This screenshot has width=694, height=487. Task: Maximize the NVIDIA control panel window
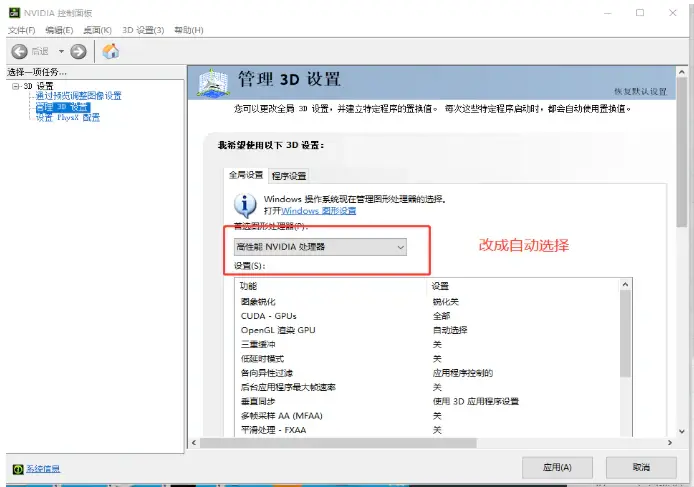click(640, 13)
